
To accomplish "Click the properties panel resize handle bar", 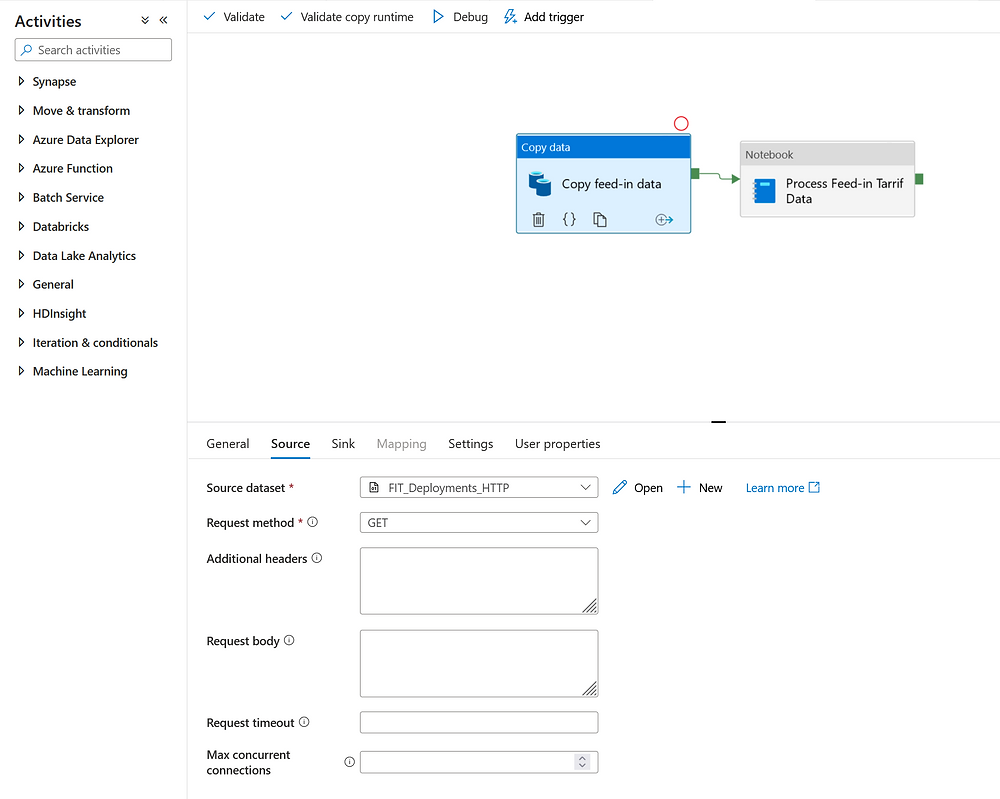I will click(x=719, y=421).
